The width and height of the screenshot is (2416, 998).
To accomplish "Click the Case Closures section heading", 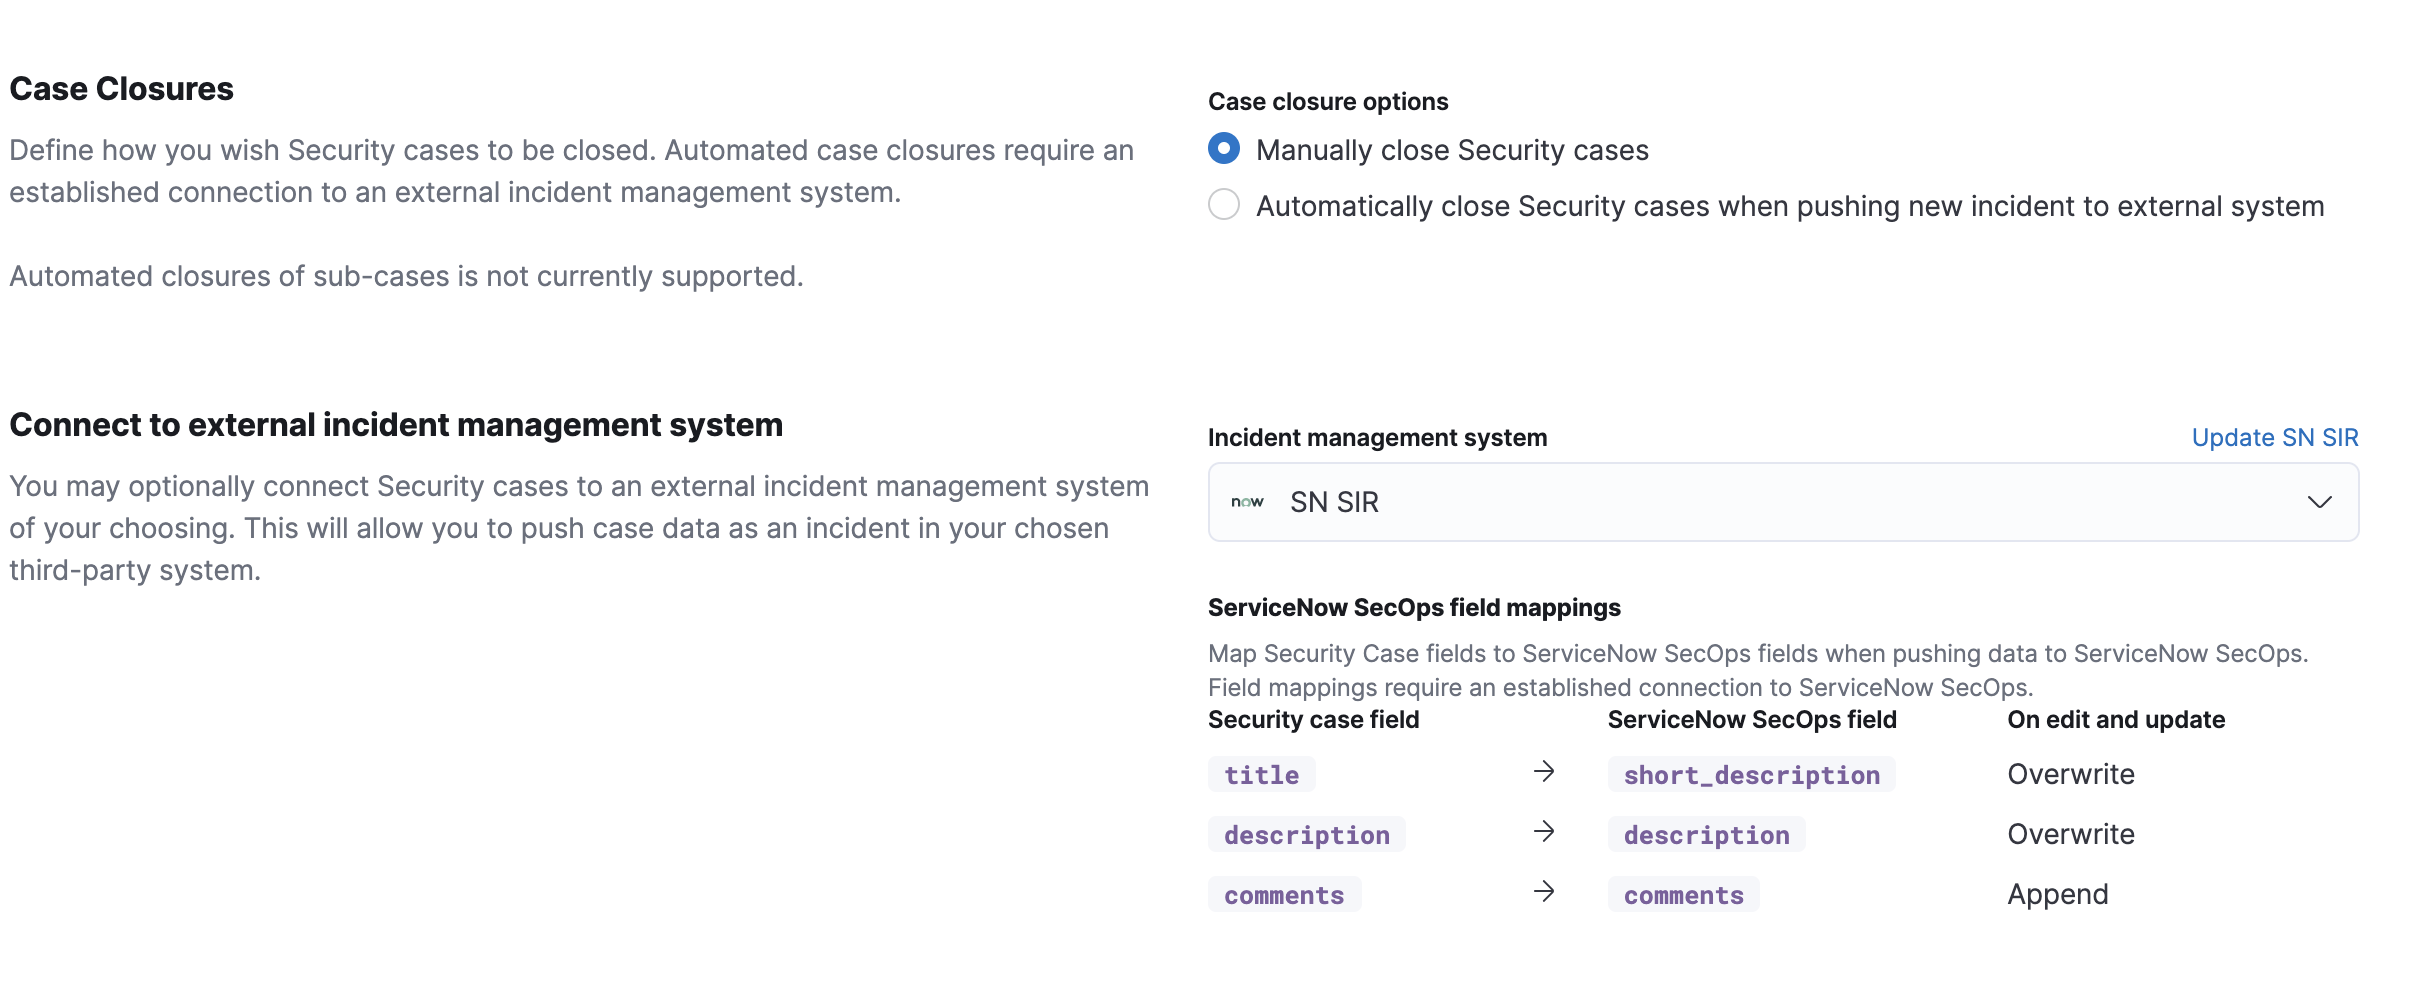I will [121, 89].
